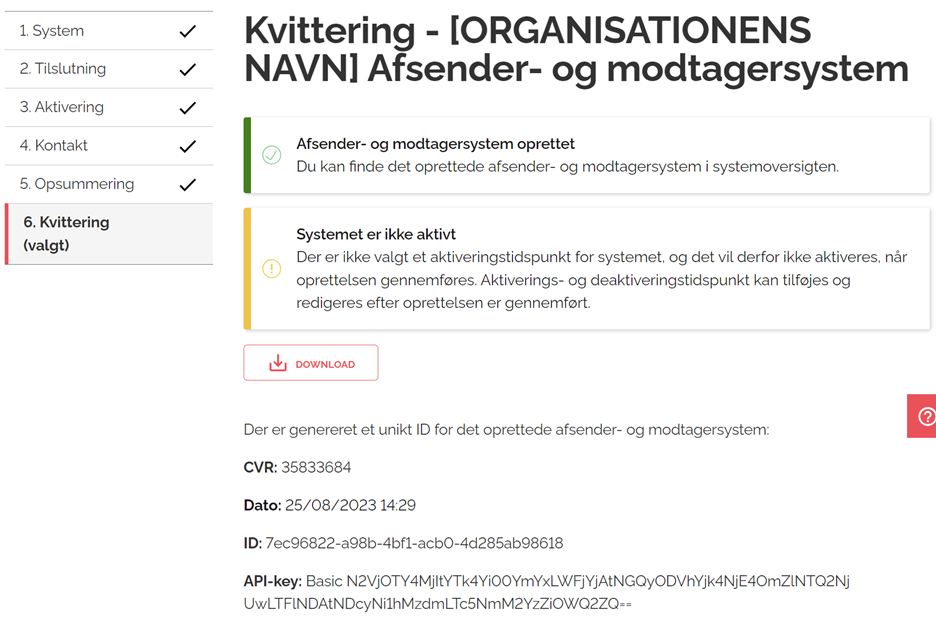Select step 3. Aktivering
The height and width of the screenshot is (621, 936).
62,107
